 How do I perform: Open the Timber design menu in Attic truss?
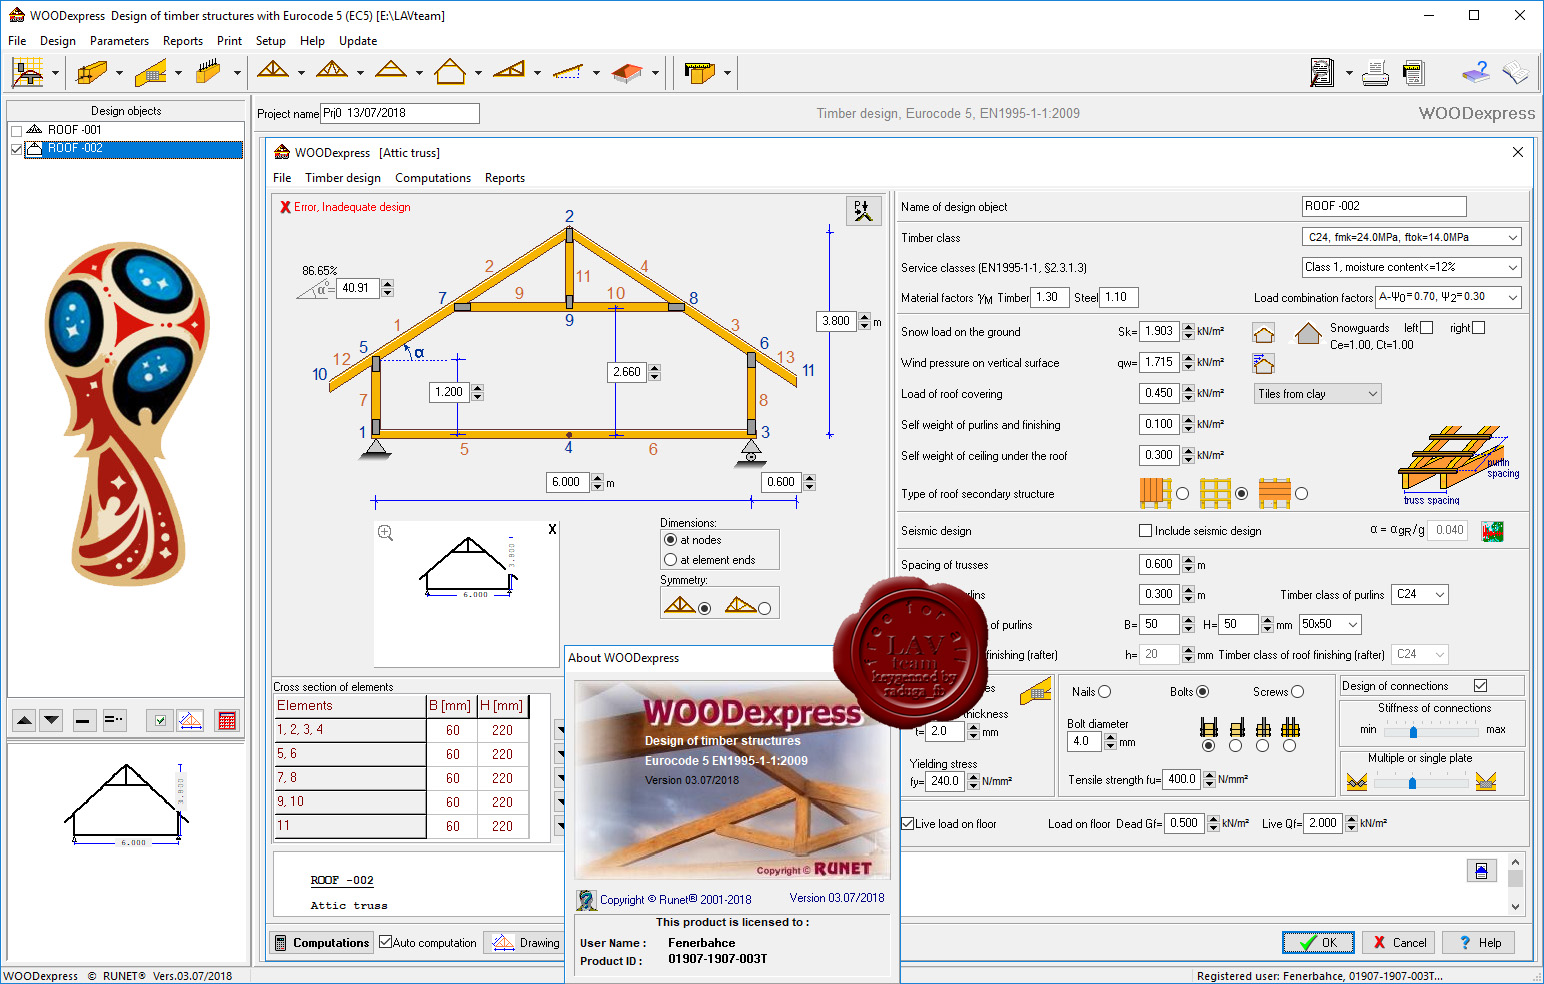click(343, 178)
